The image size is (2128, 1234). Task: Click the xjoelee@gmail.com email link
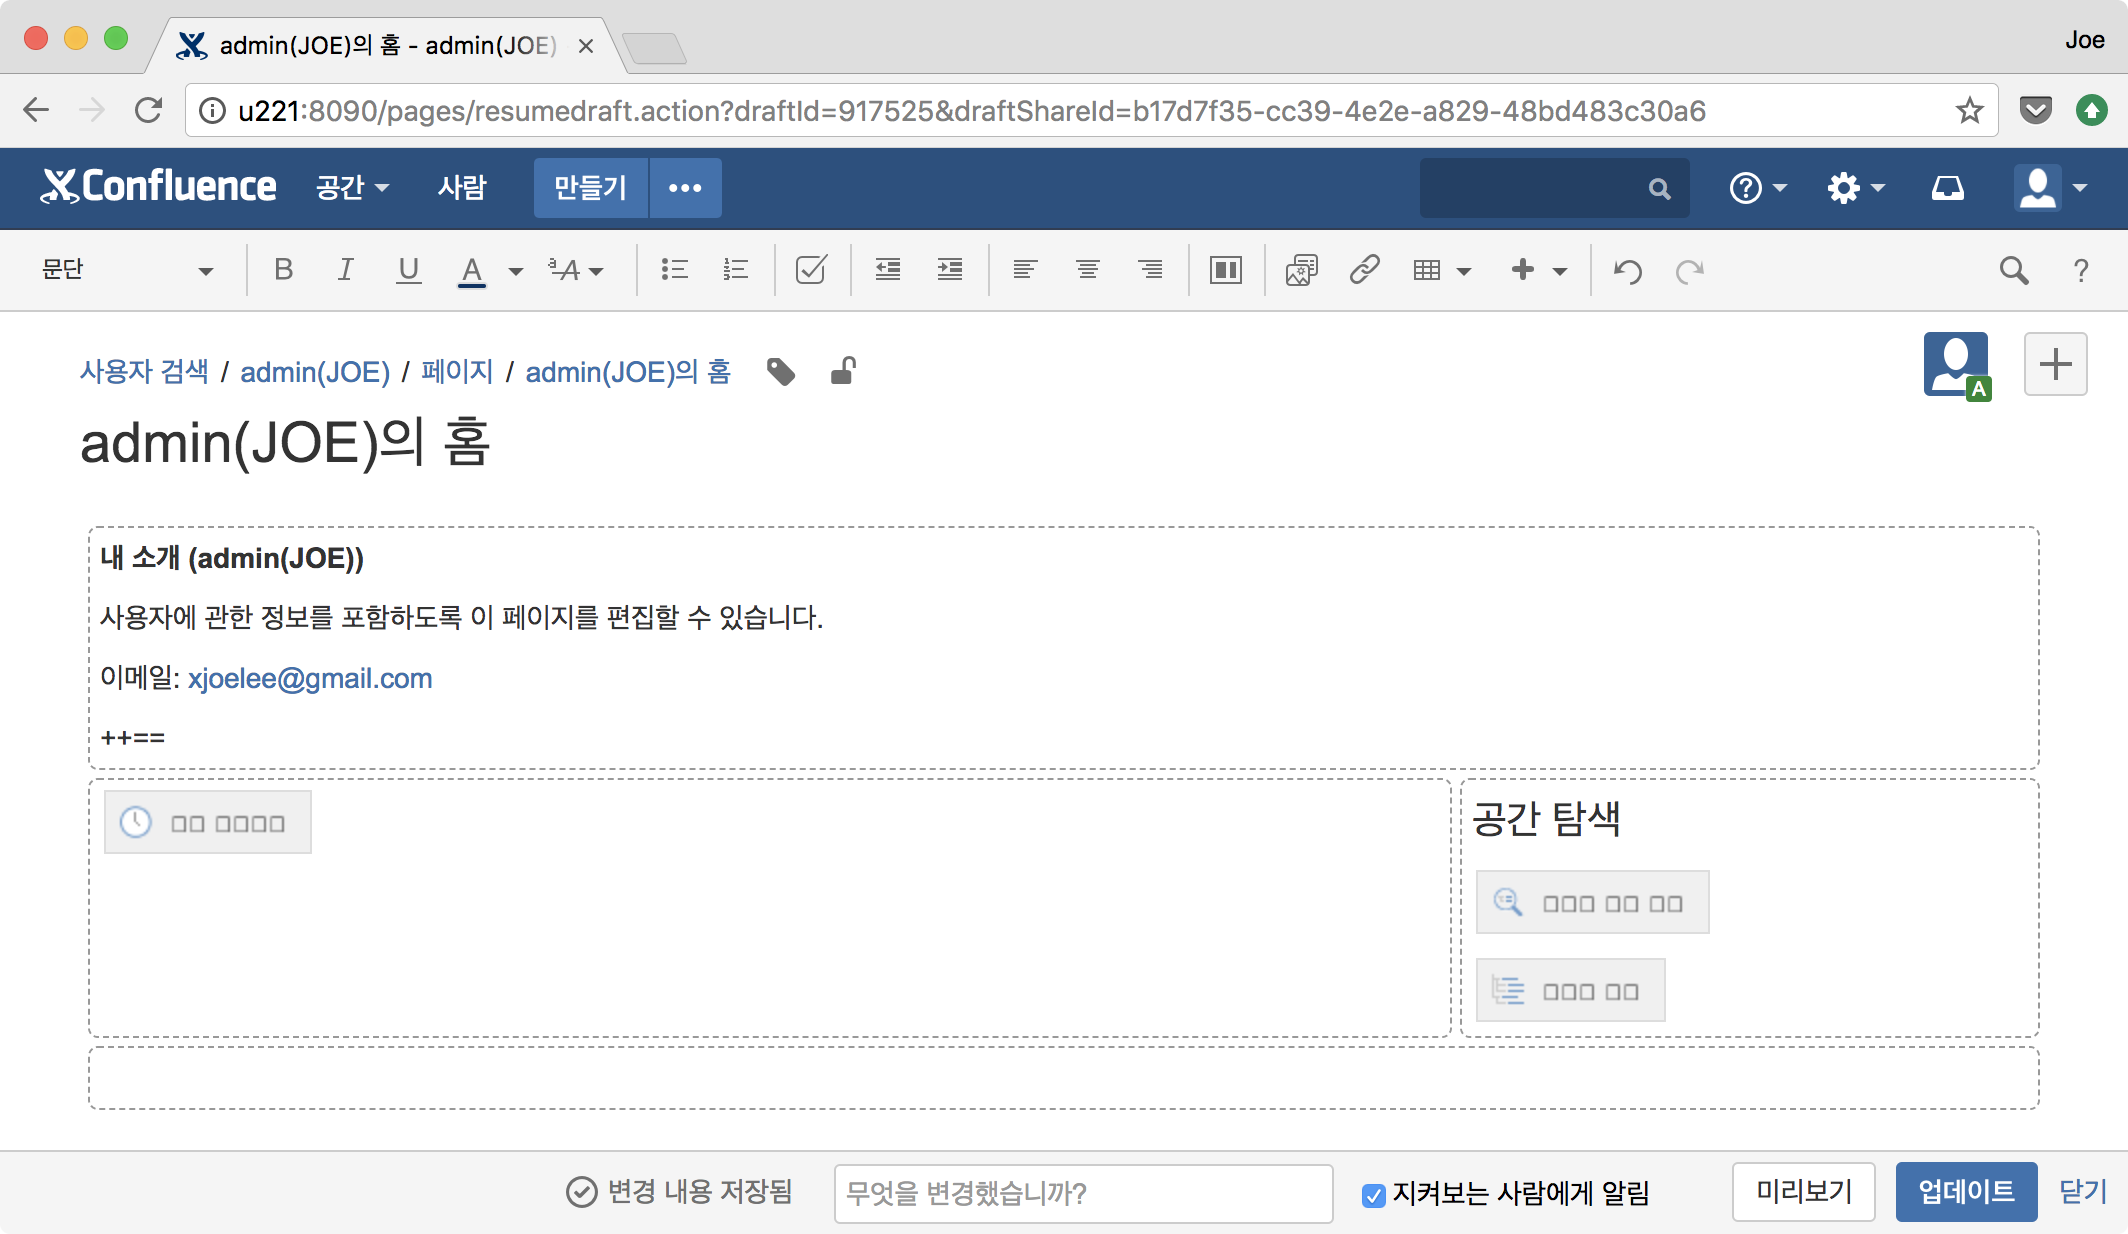tap(310, 678)
